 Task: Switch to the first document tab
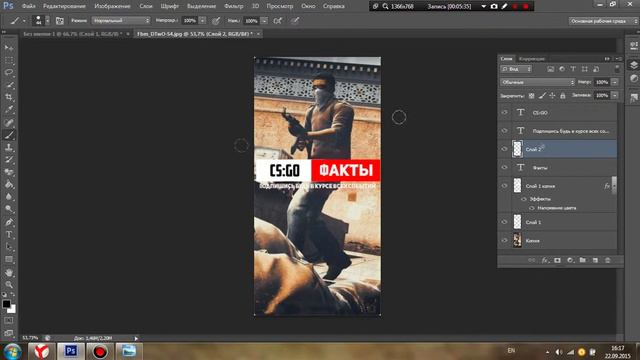pyautogui.click(x=73, y=34)
